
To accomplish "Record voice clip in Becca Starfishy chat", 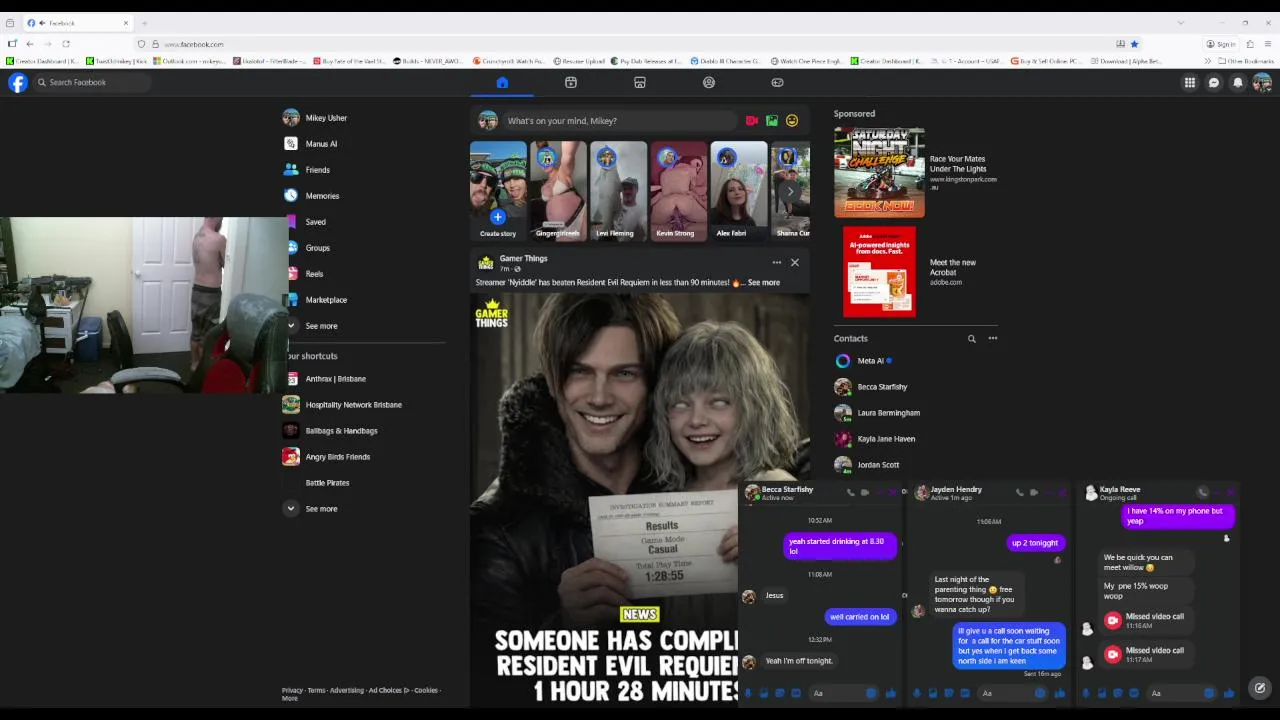I will (748, 693).
